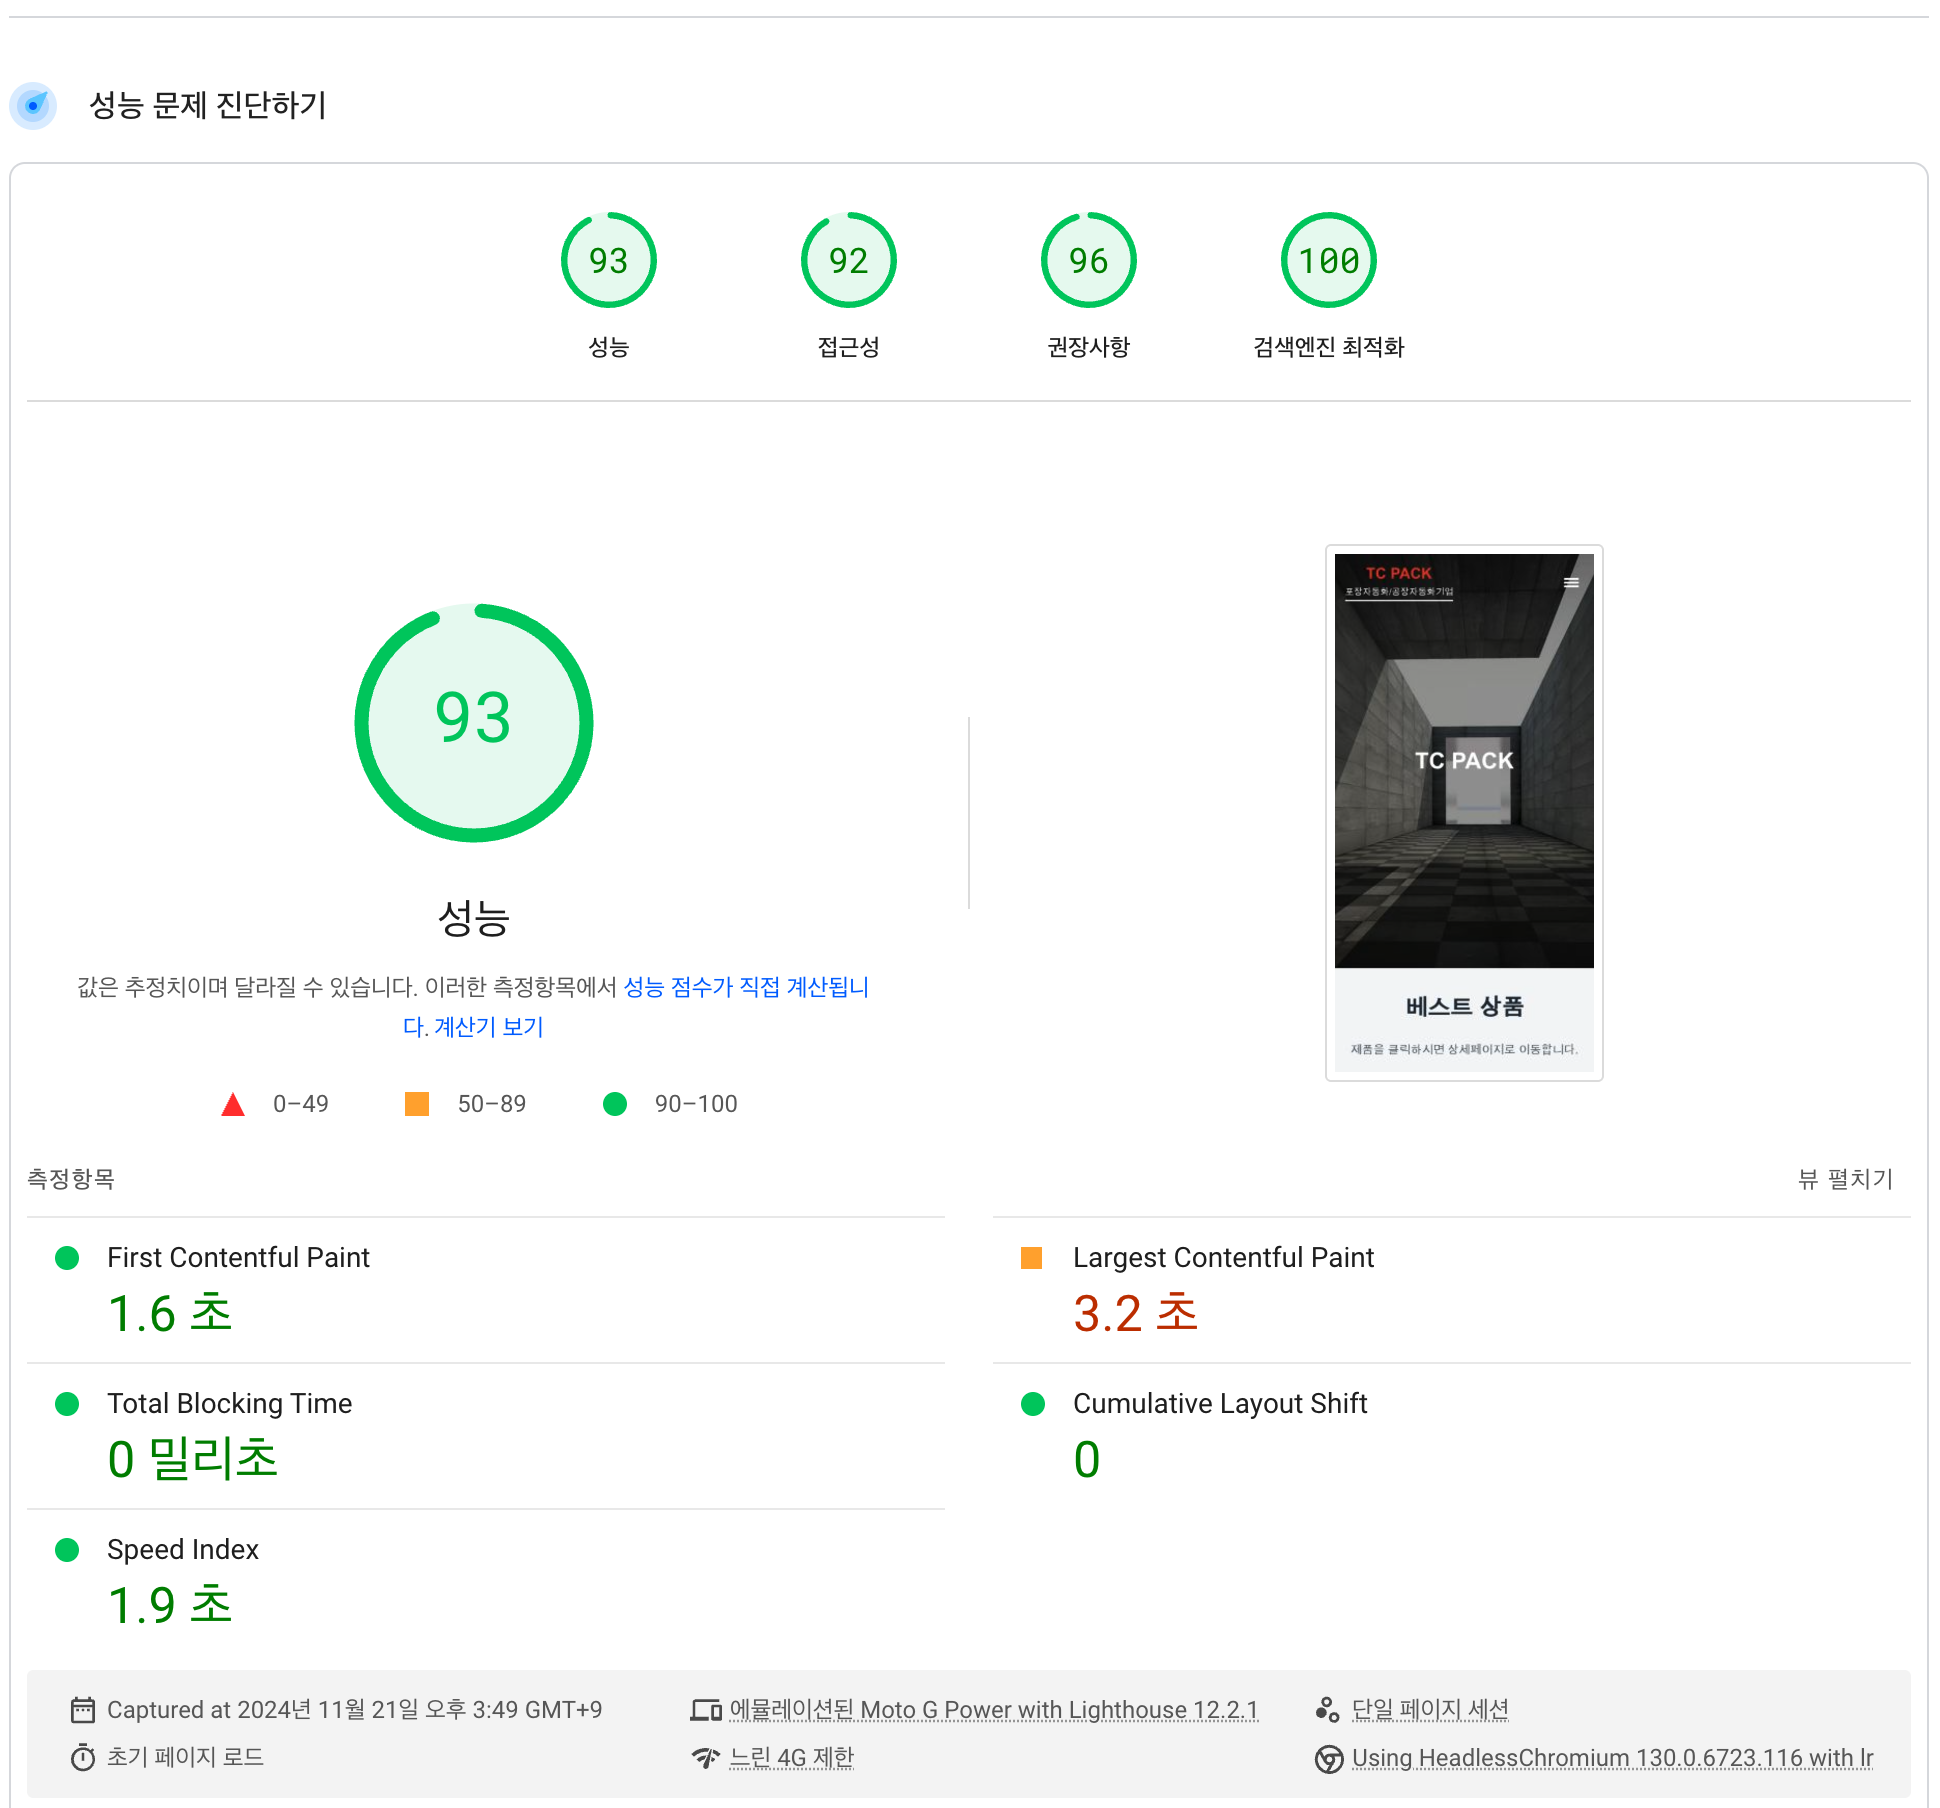
Task: Expand the metrics view with 뷰 펼치기
Action: tap(1845, 1179)
